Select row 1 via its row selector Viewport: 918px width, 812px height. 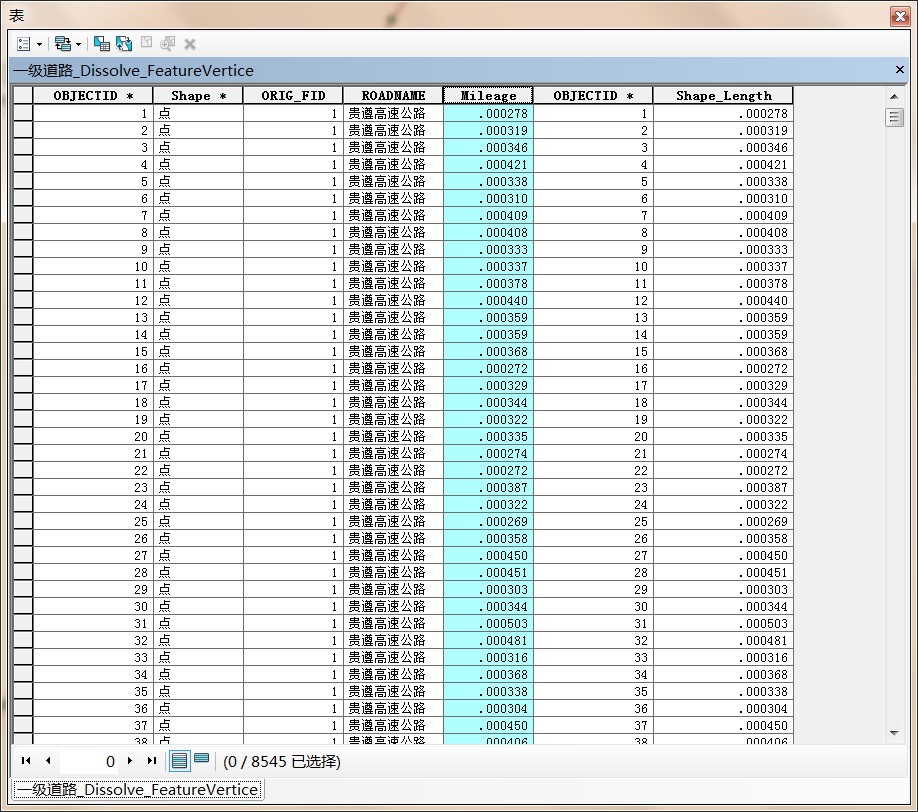23,113
